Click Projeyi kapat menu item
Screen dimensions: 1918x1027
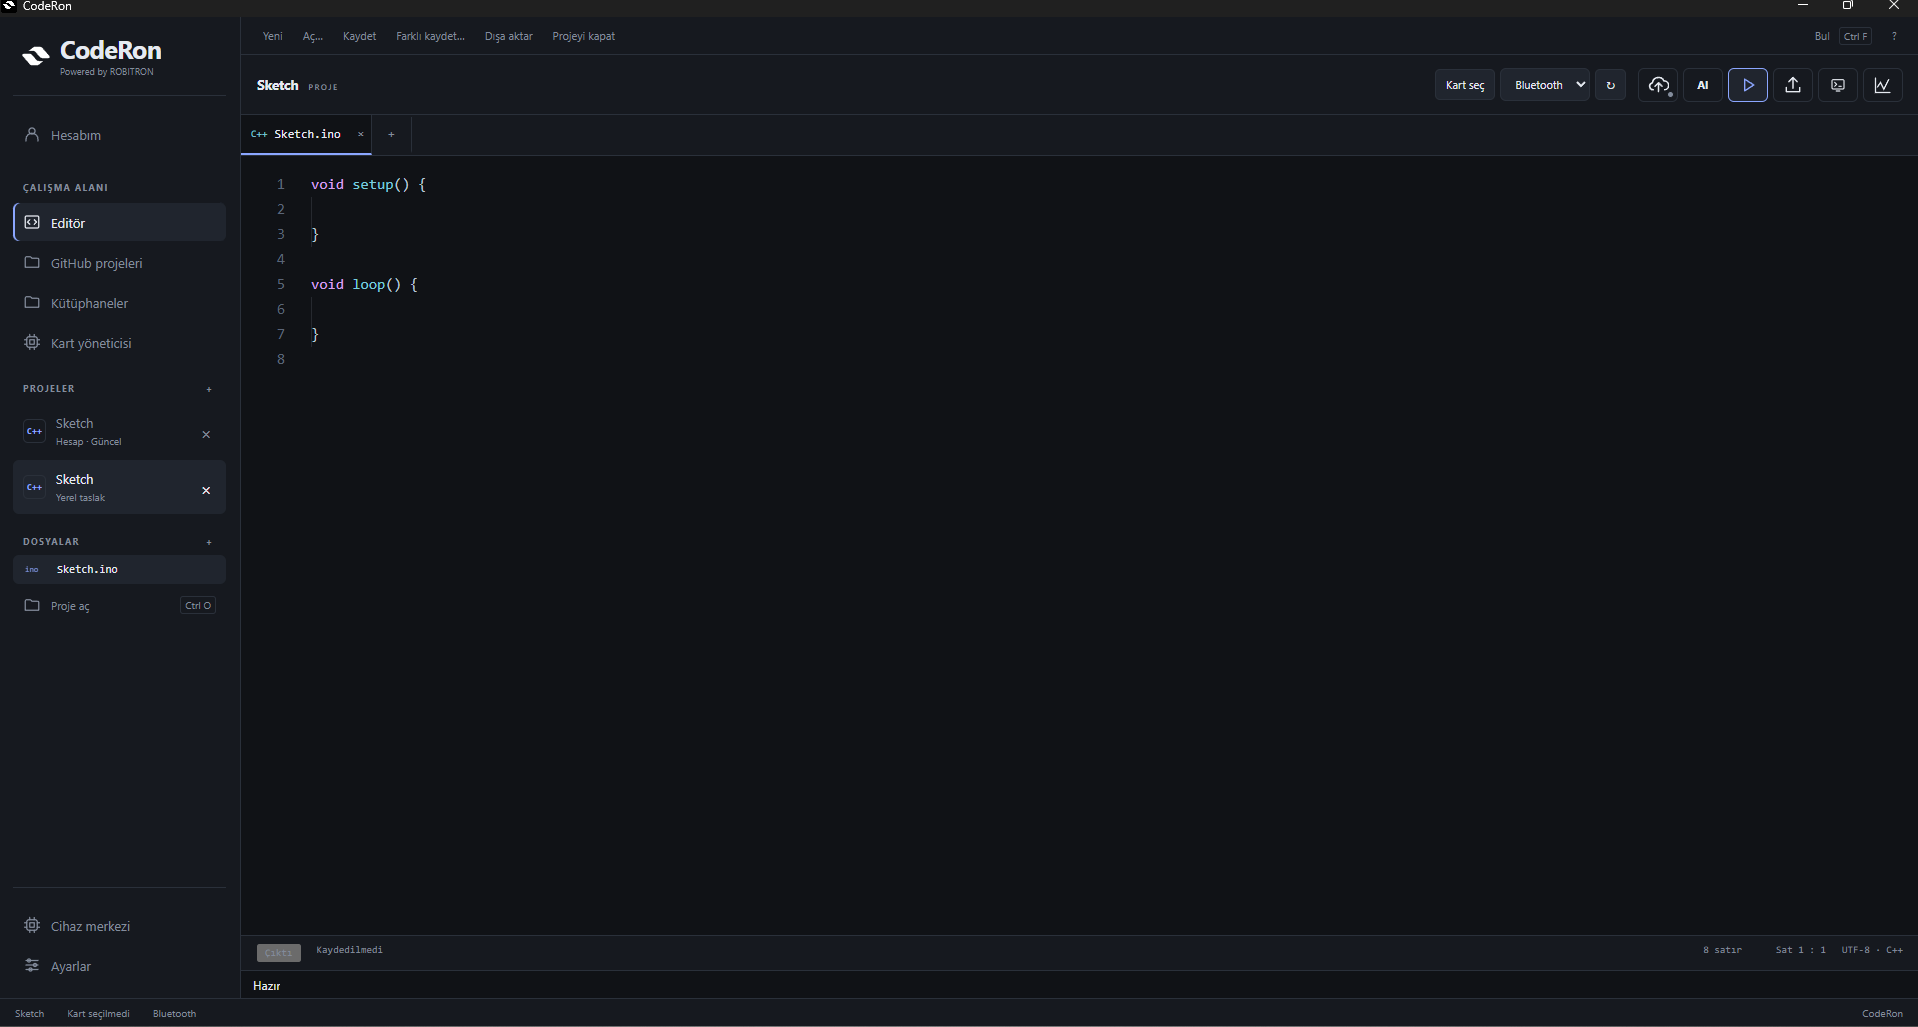tap(583, 36)
